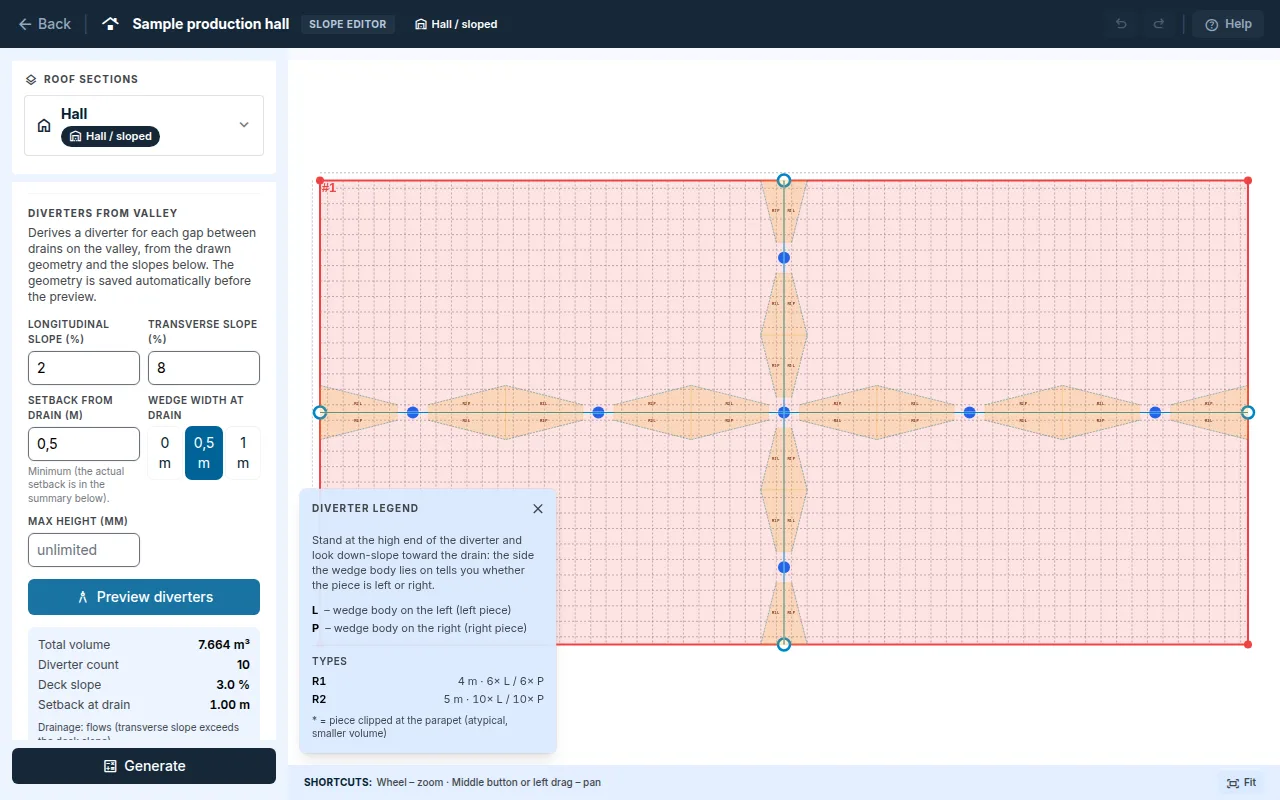The width and height of the screenshot is (1280, 800).
Task: Click the #1 roof section label
Action: 330,188
